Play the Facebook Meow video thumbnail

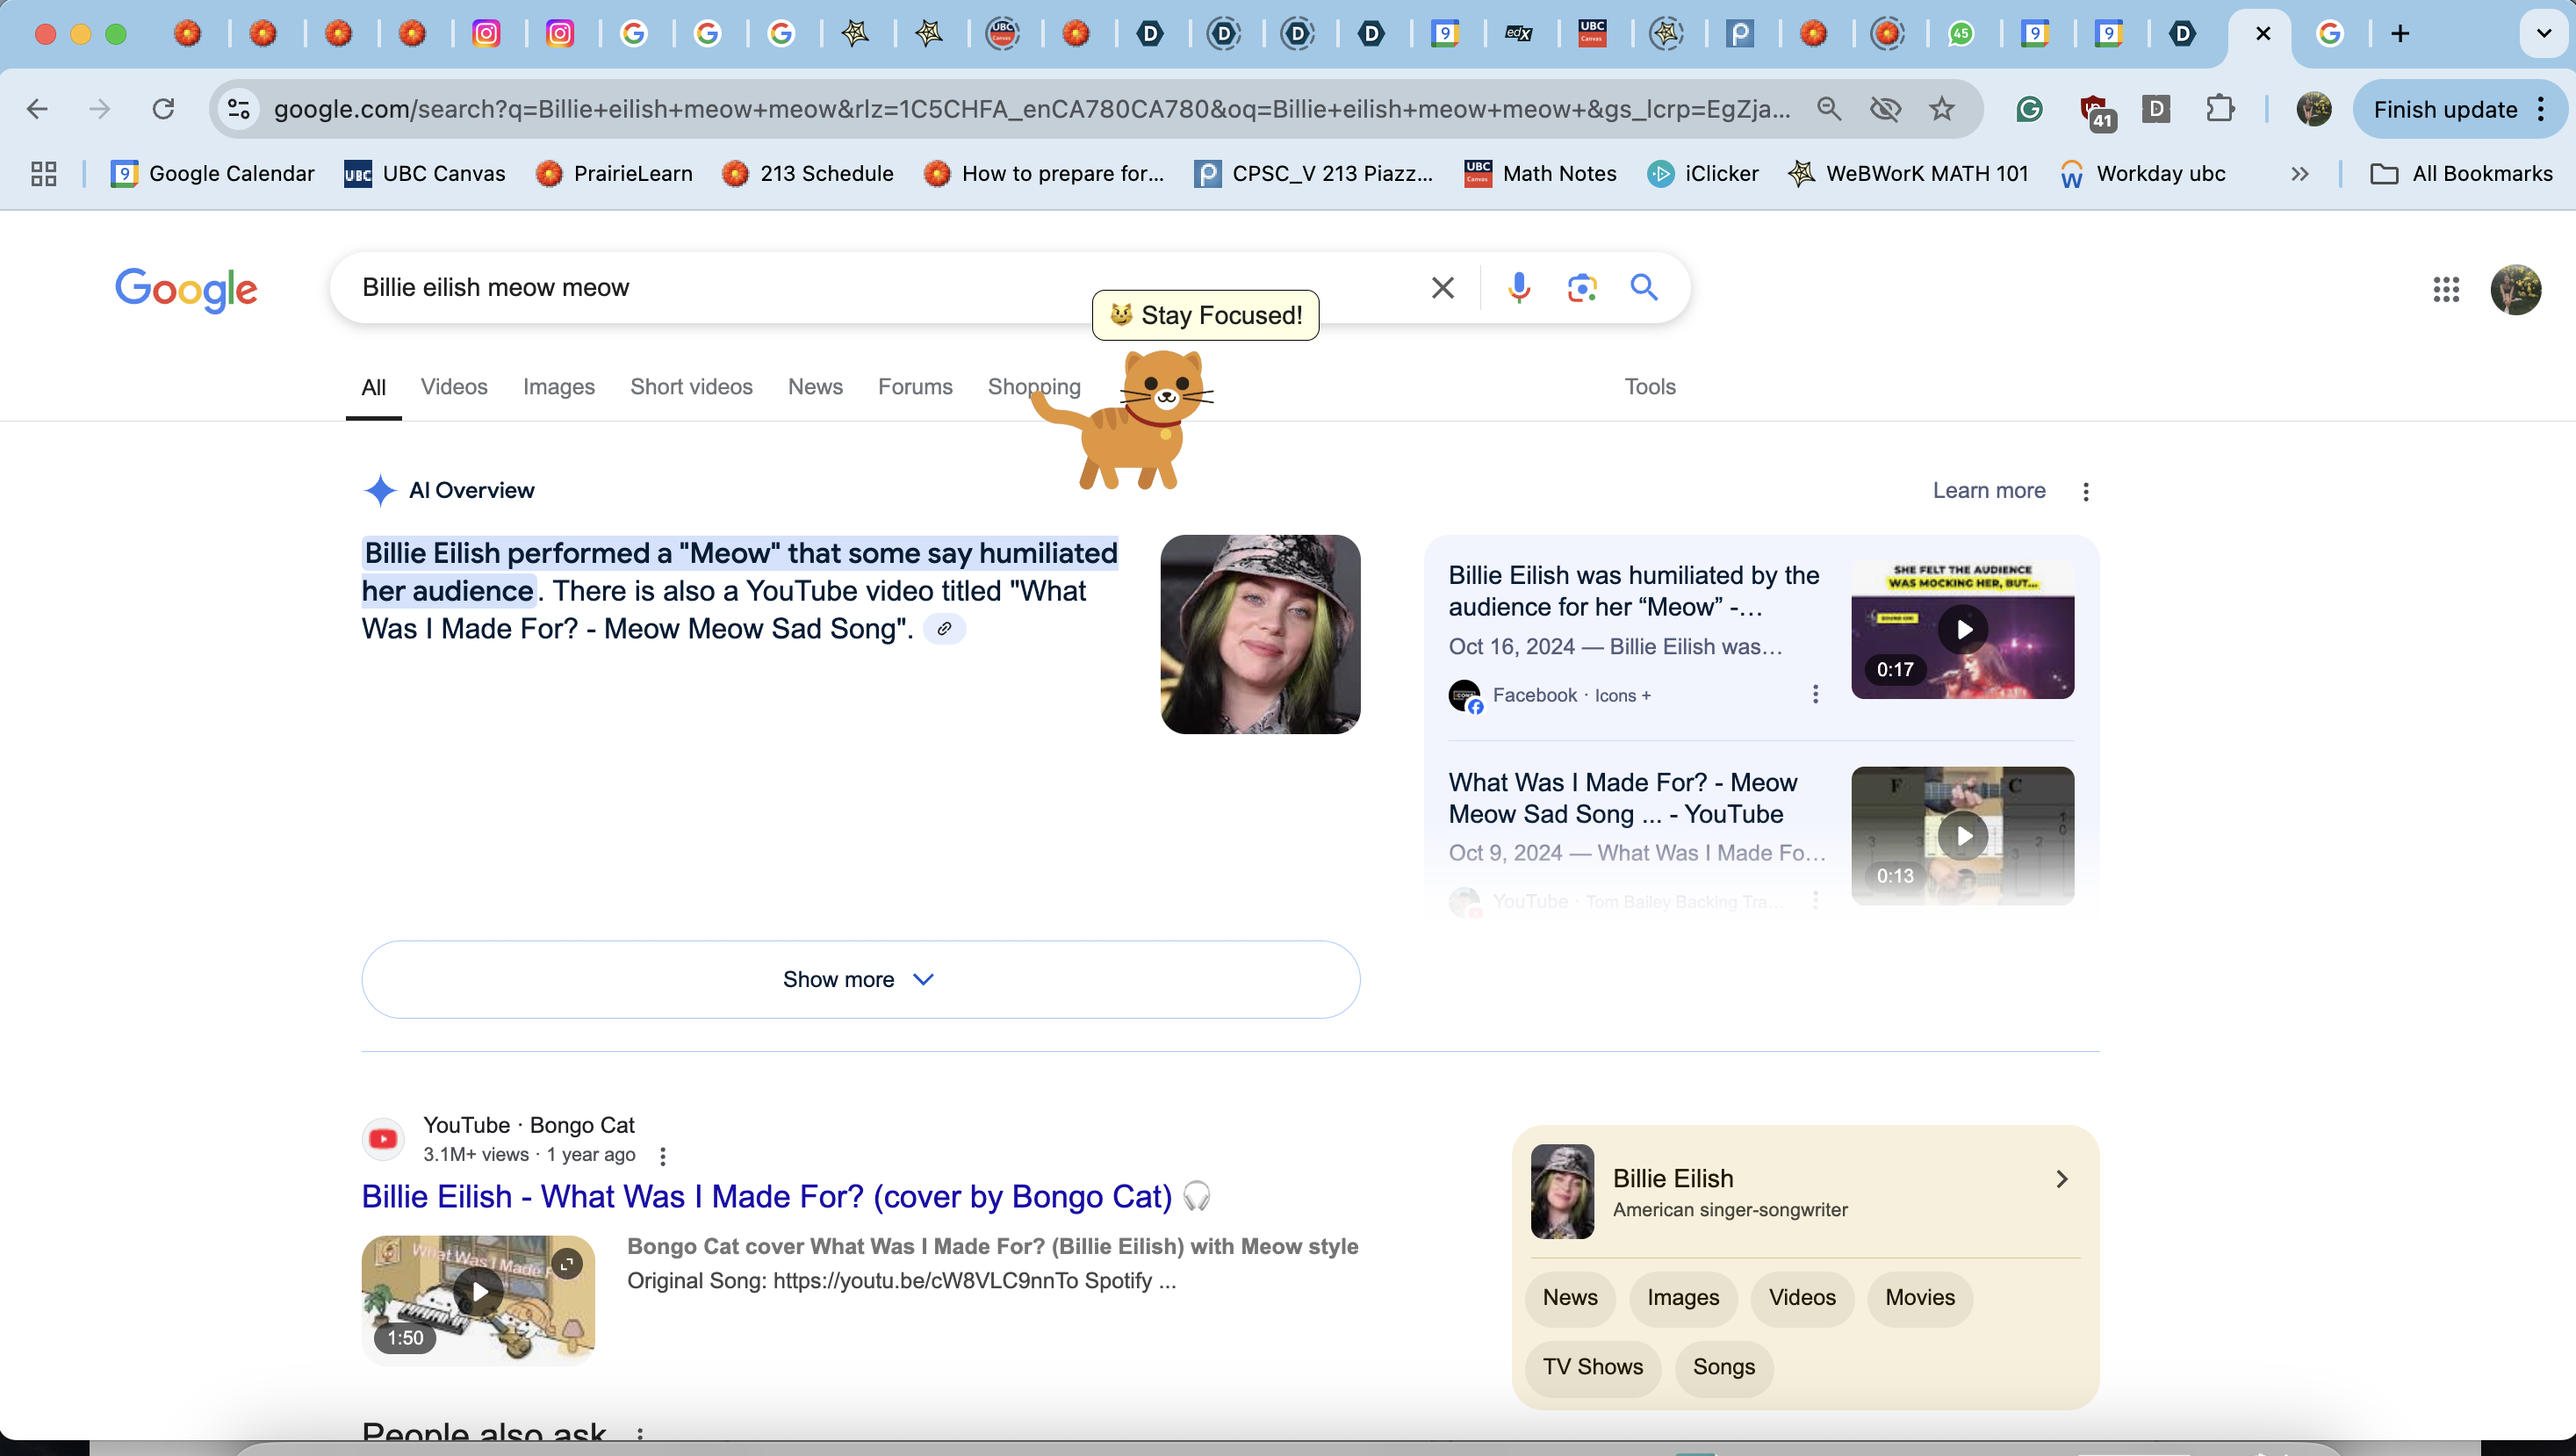click(1962, 629)
